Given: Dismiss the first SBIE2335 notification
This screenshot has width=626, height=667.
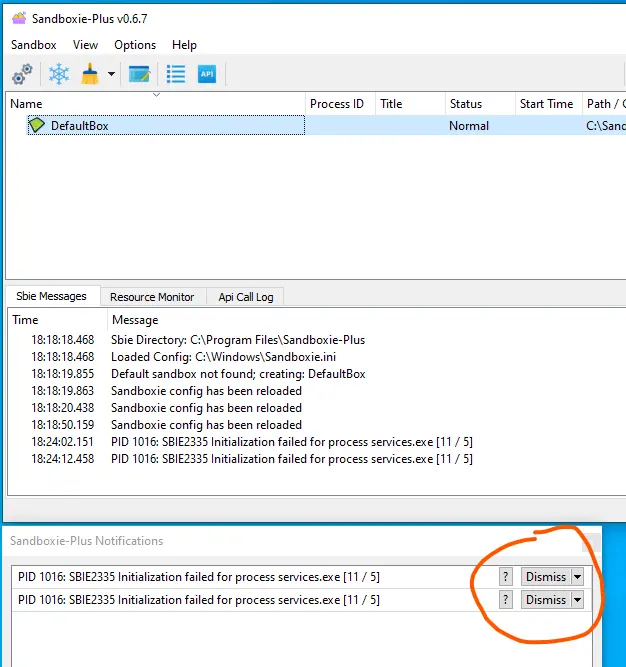Looking at the screenshot, I should [x=546, y=577].
